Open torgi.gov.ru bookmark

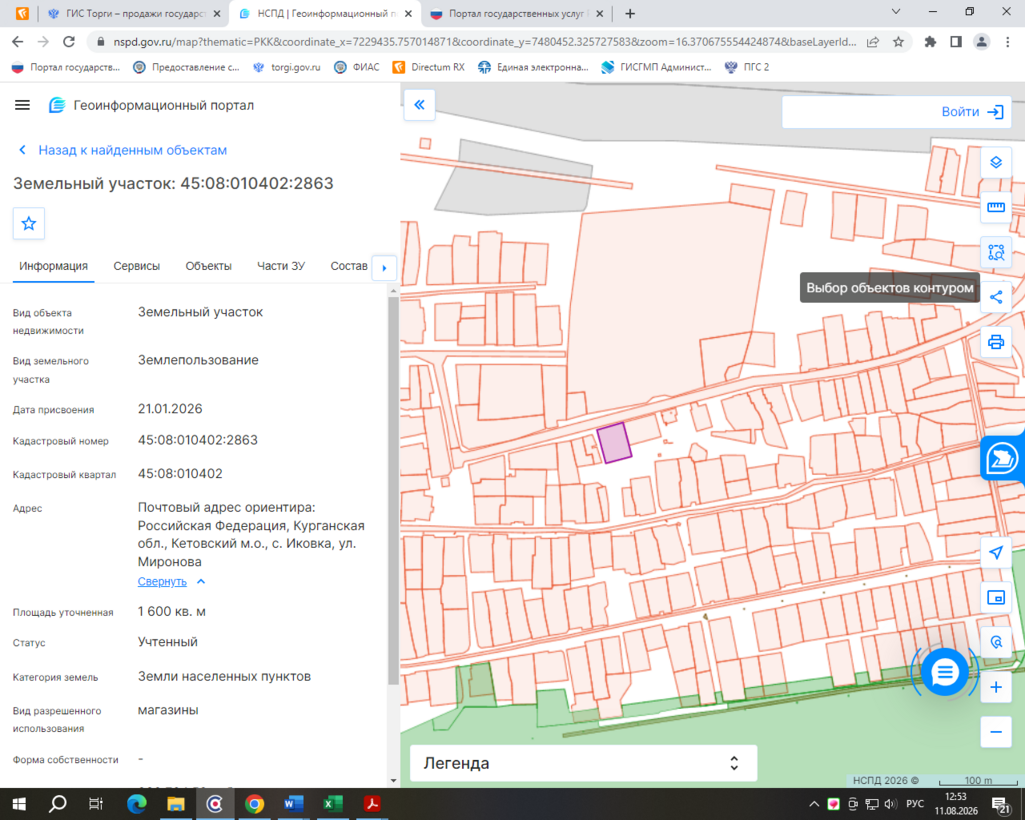[286, 67]
